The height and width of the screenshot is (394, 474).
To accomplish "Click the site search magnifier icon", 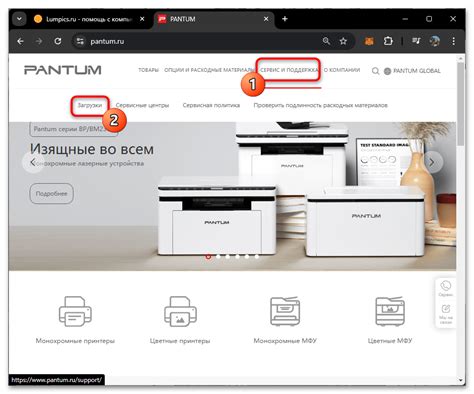I will (x=375, y=71).
